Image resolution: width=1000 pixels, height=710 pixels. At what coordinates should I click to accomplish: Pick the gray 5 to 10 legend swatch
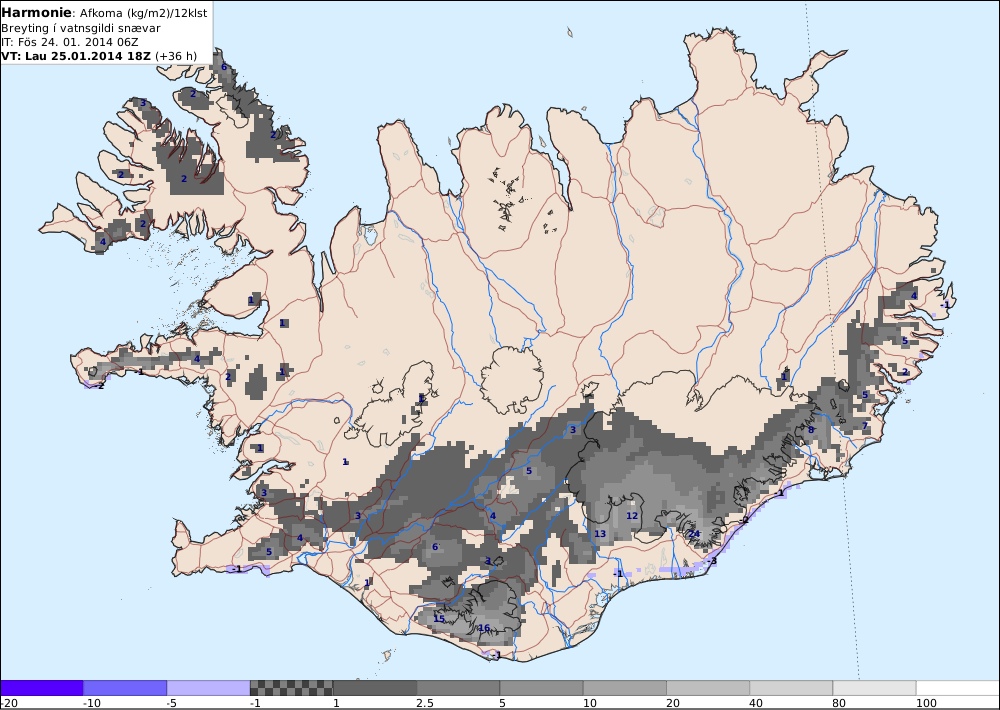[541, 688]
